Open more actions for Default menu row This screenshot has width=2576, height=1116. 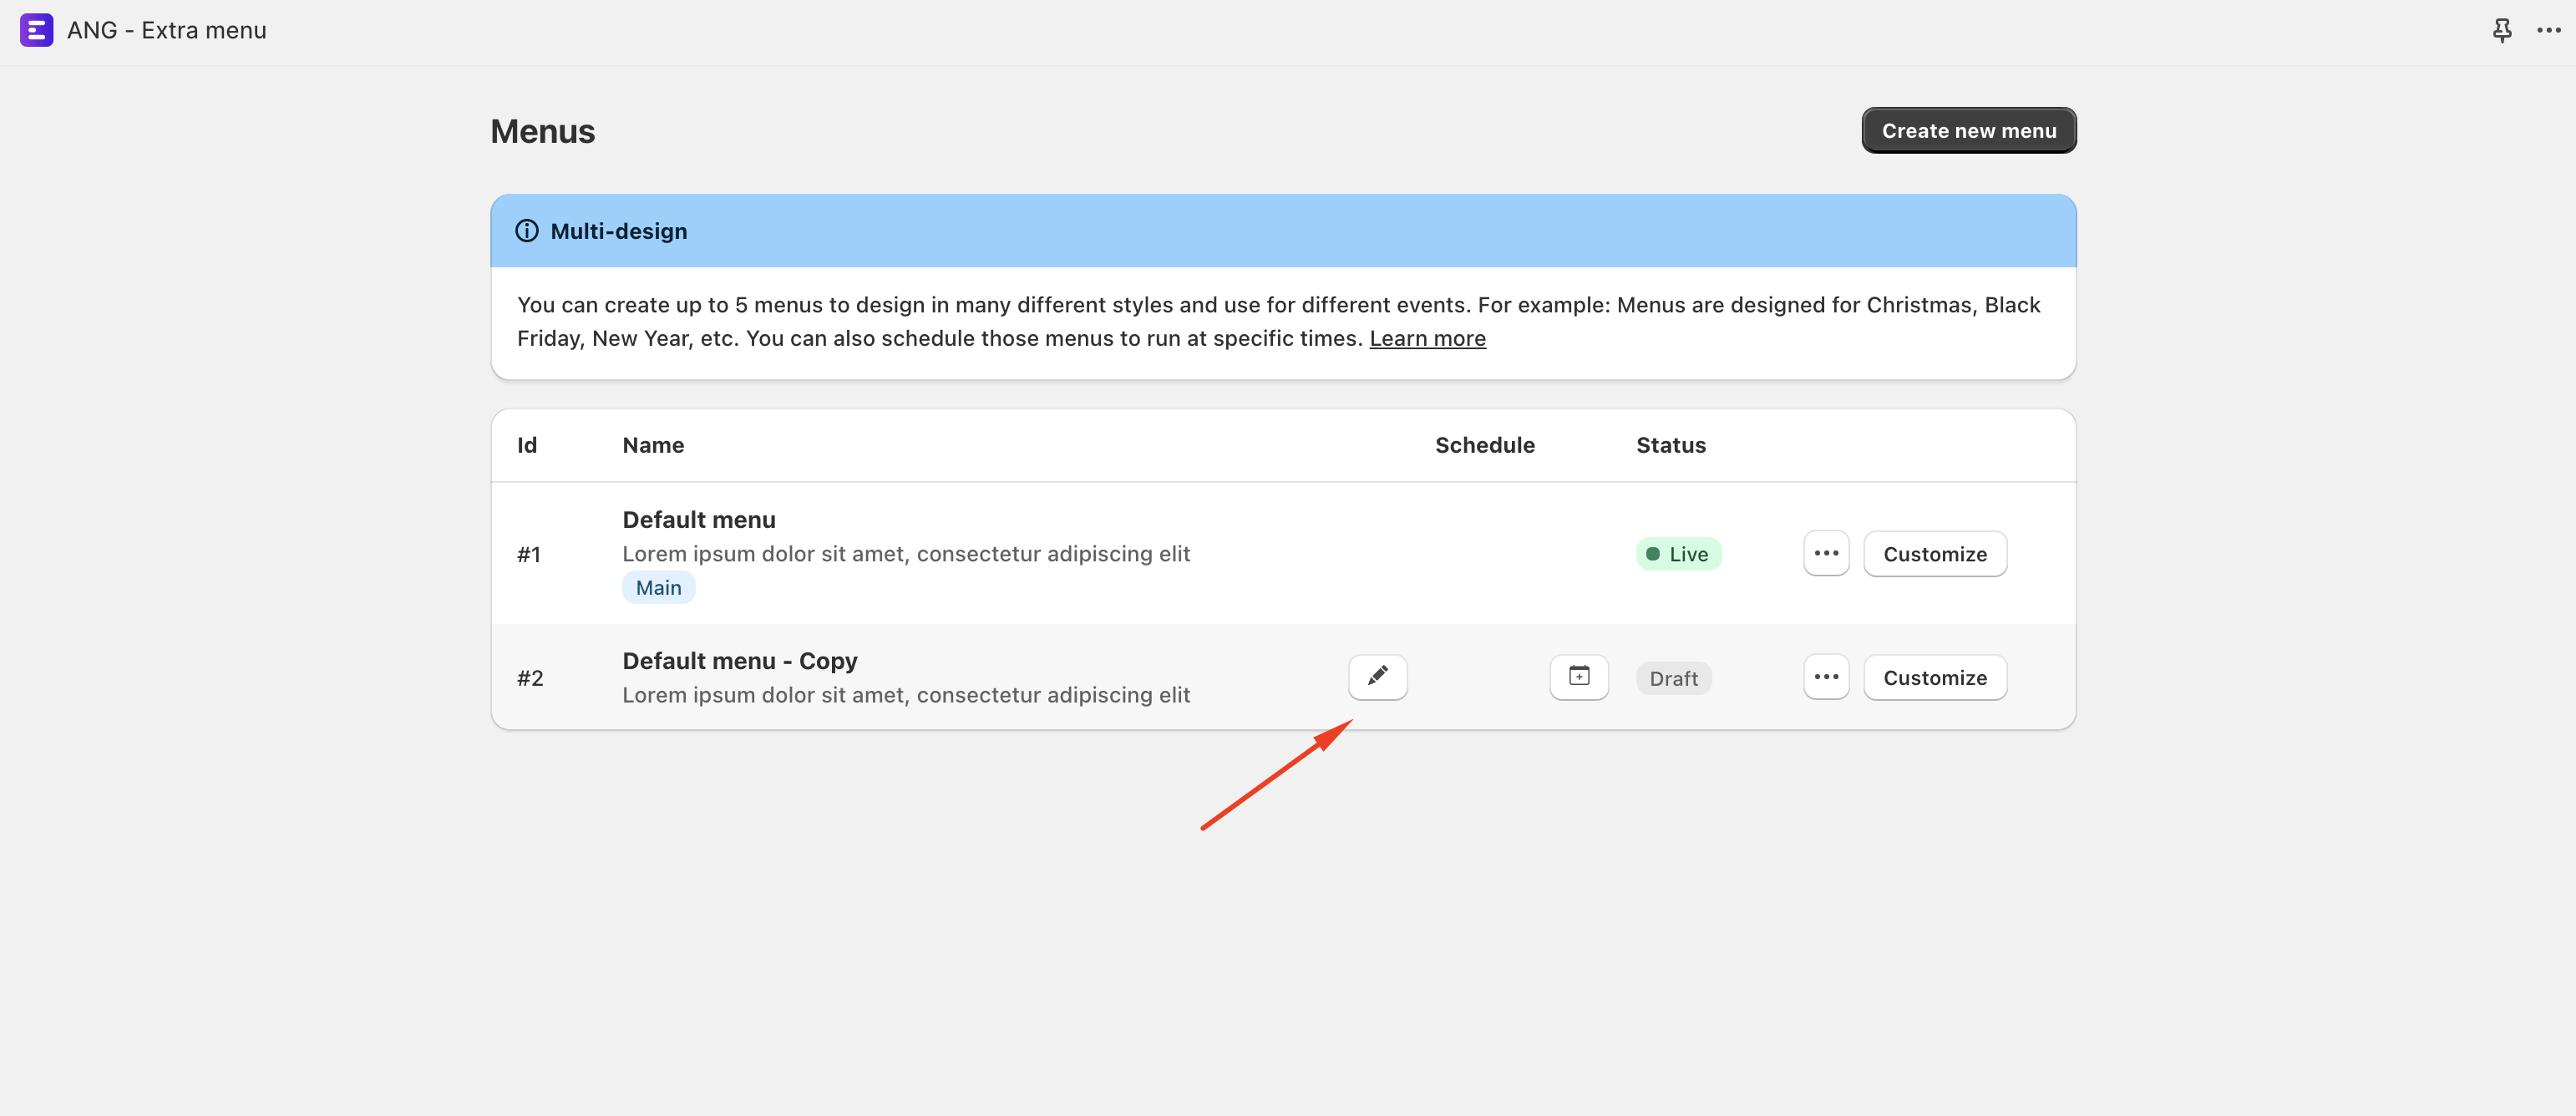pos(1825,554)
